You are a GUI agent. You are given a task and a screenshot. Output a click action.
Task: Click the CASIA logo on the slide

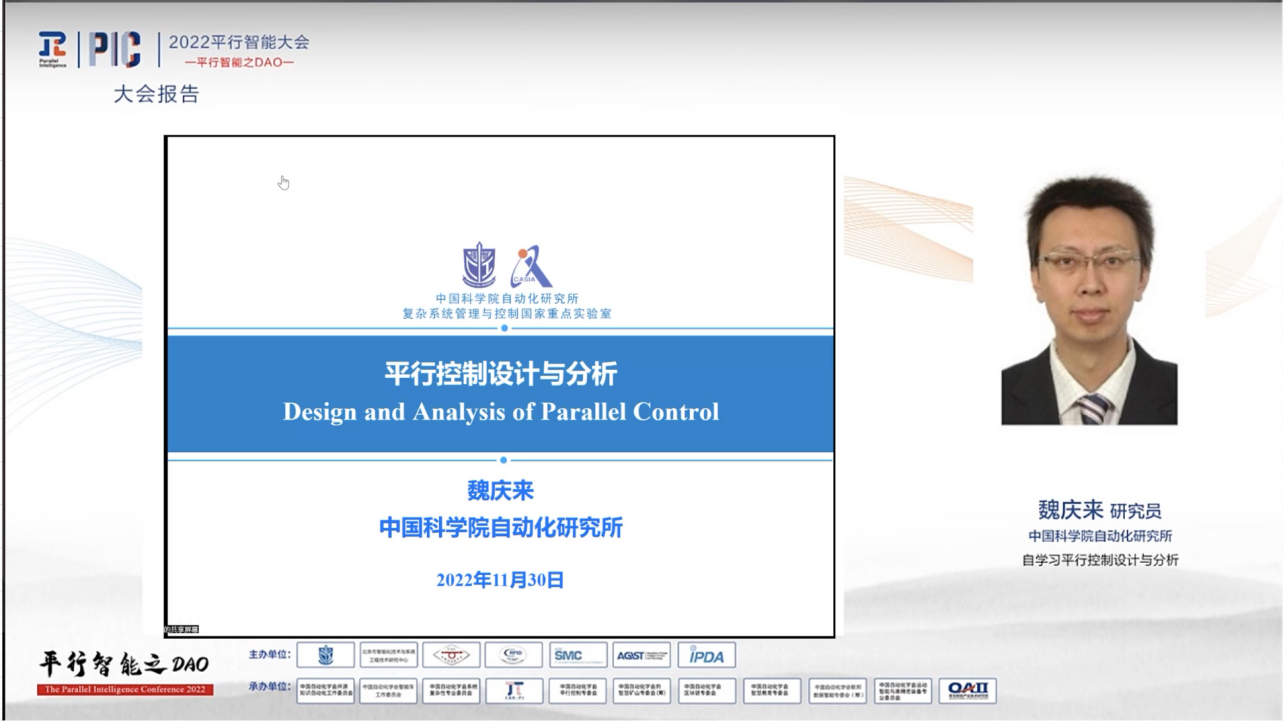pyautogui.click(x=530, y=267)
